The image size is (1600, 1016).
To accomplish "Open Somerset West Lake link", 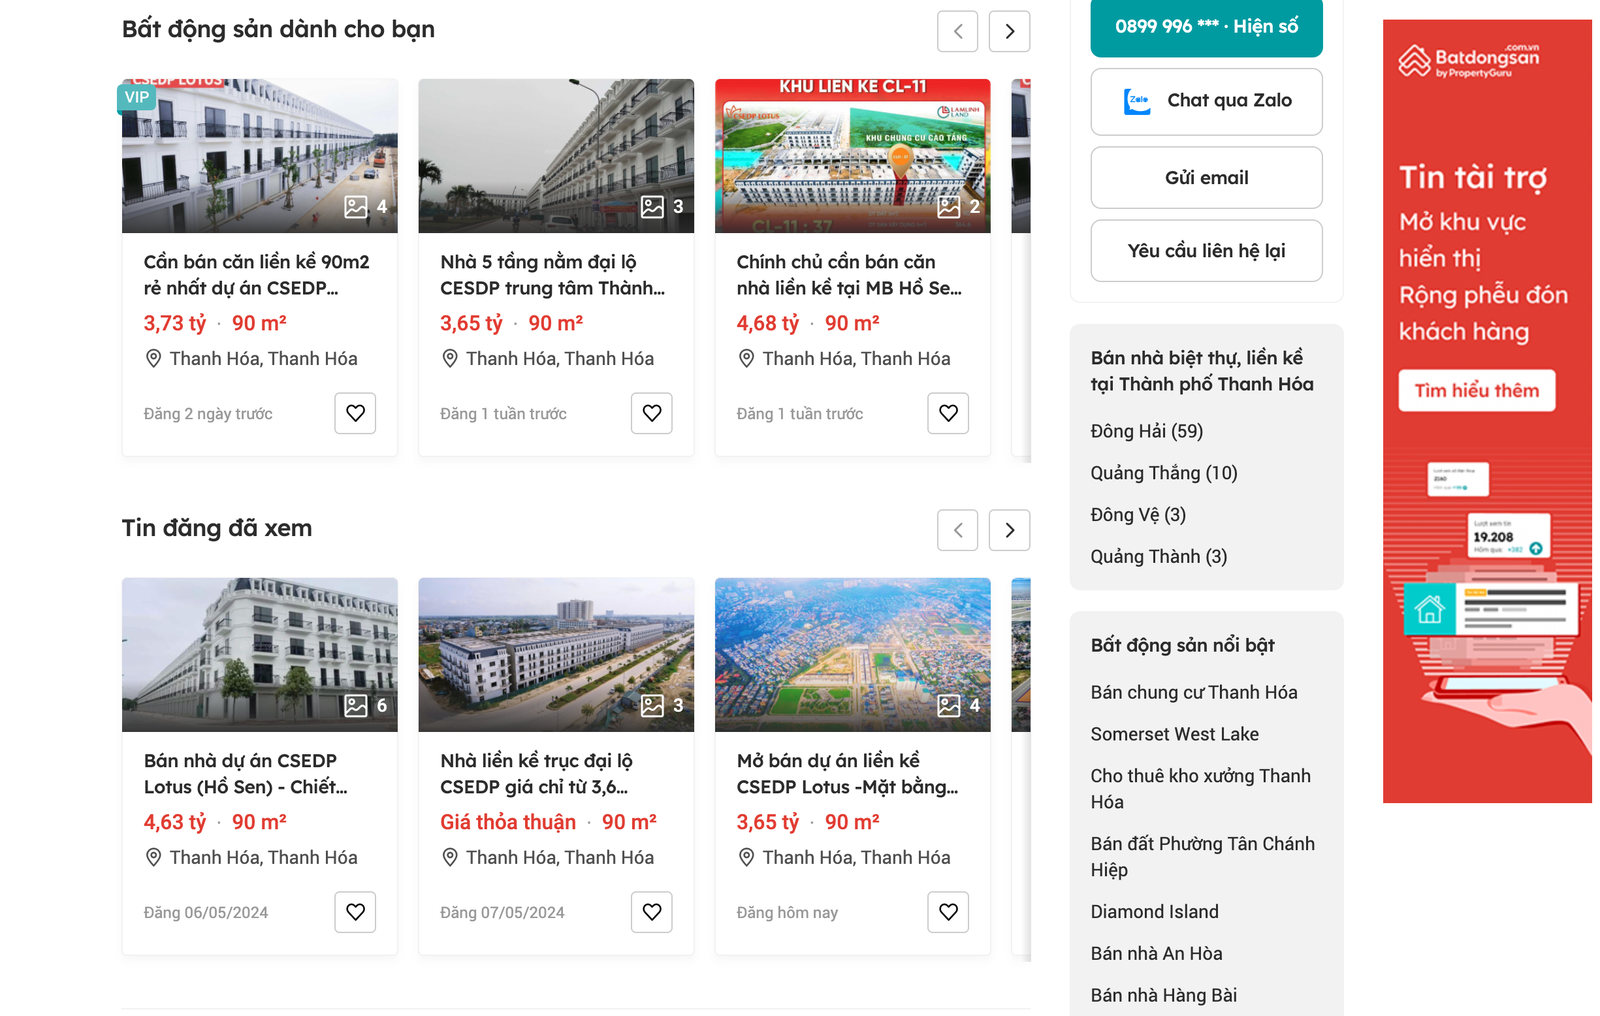I will pyautogui.click(x=1174, y=734).
